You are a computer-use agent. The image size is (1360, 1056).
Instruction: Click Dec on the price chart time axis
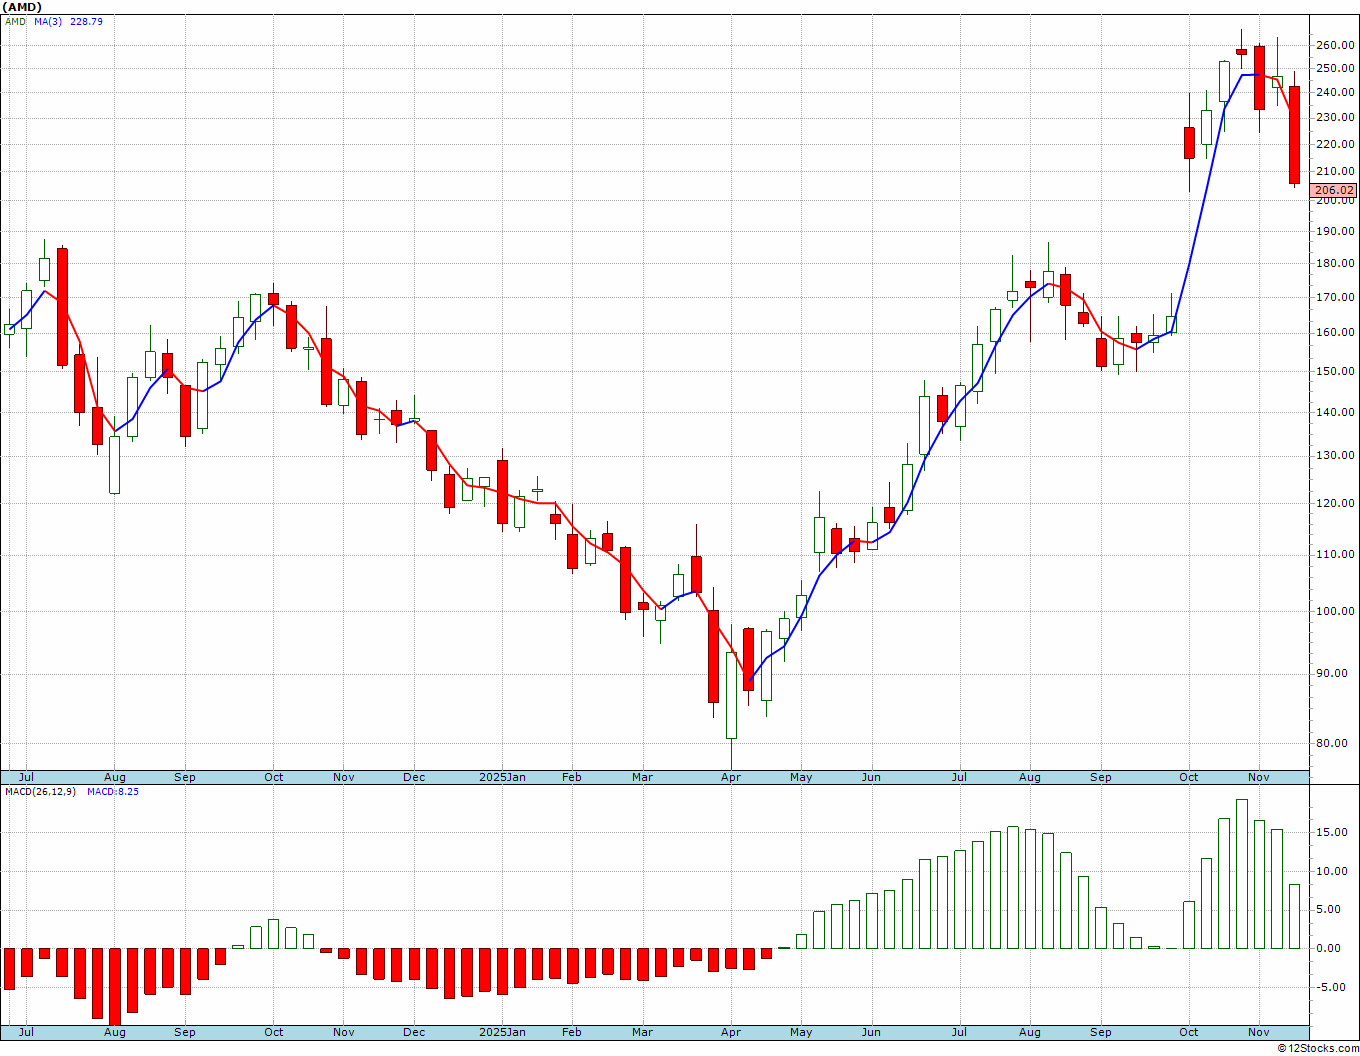tap(414, 777)
